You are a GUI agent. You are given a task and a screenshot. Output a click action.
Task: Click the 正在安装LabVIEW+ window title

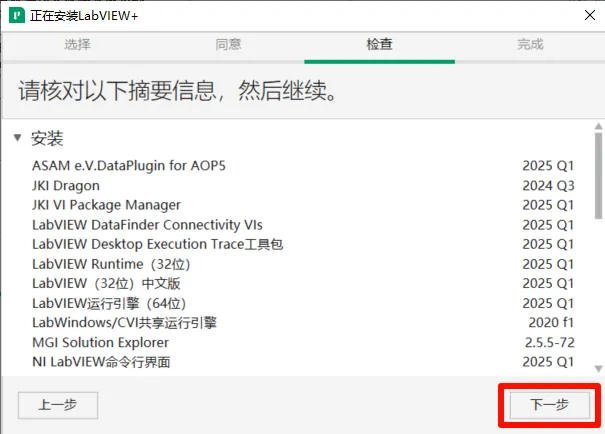(x=84, y=16)
